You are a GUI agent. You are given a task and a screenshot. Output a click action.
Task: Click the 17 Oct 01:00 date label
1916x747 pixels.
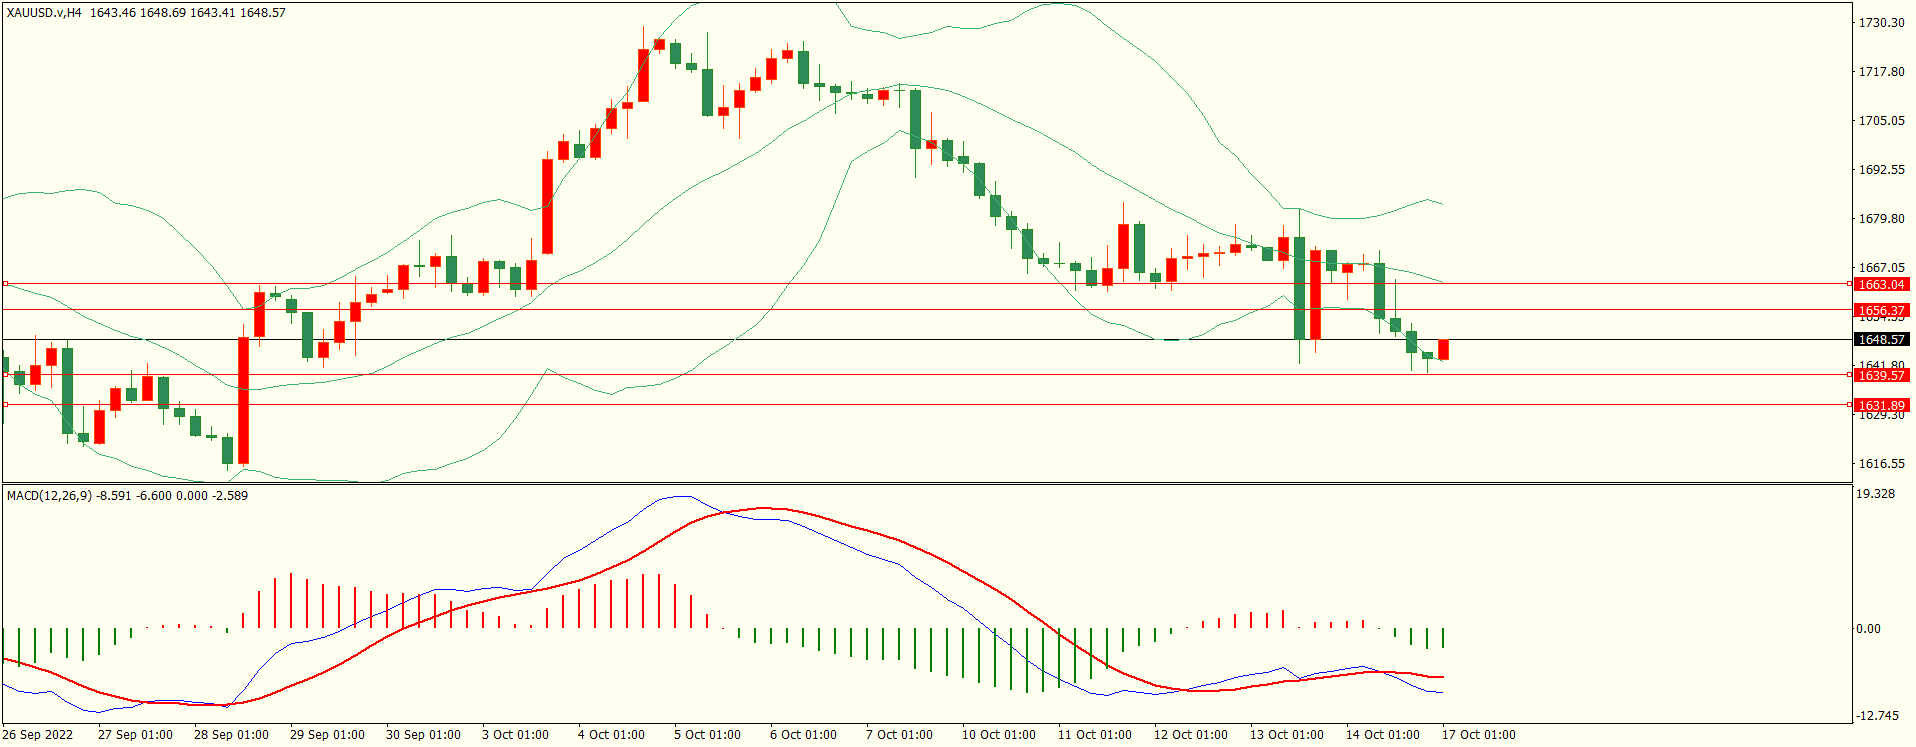[1479, 735]
